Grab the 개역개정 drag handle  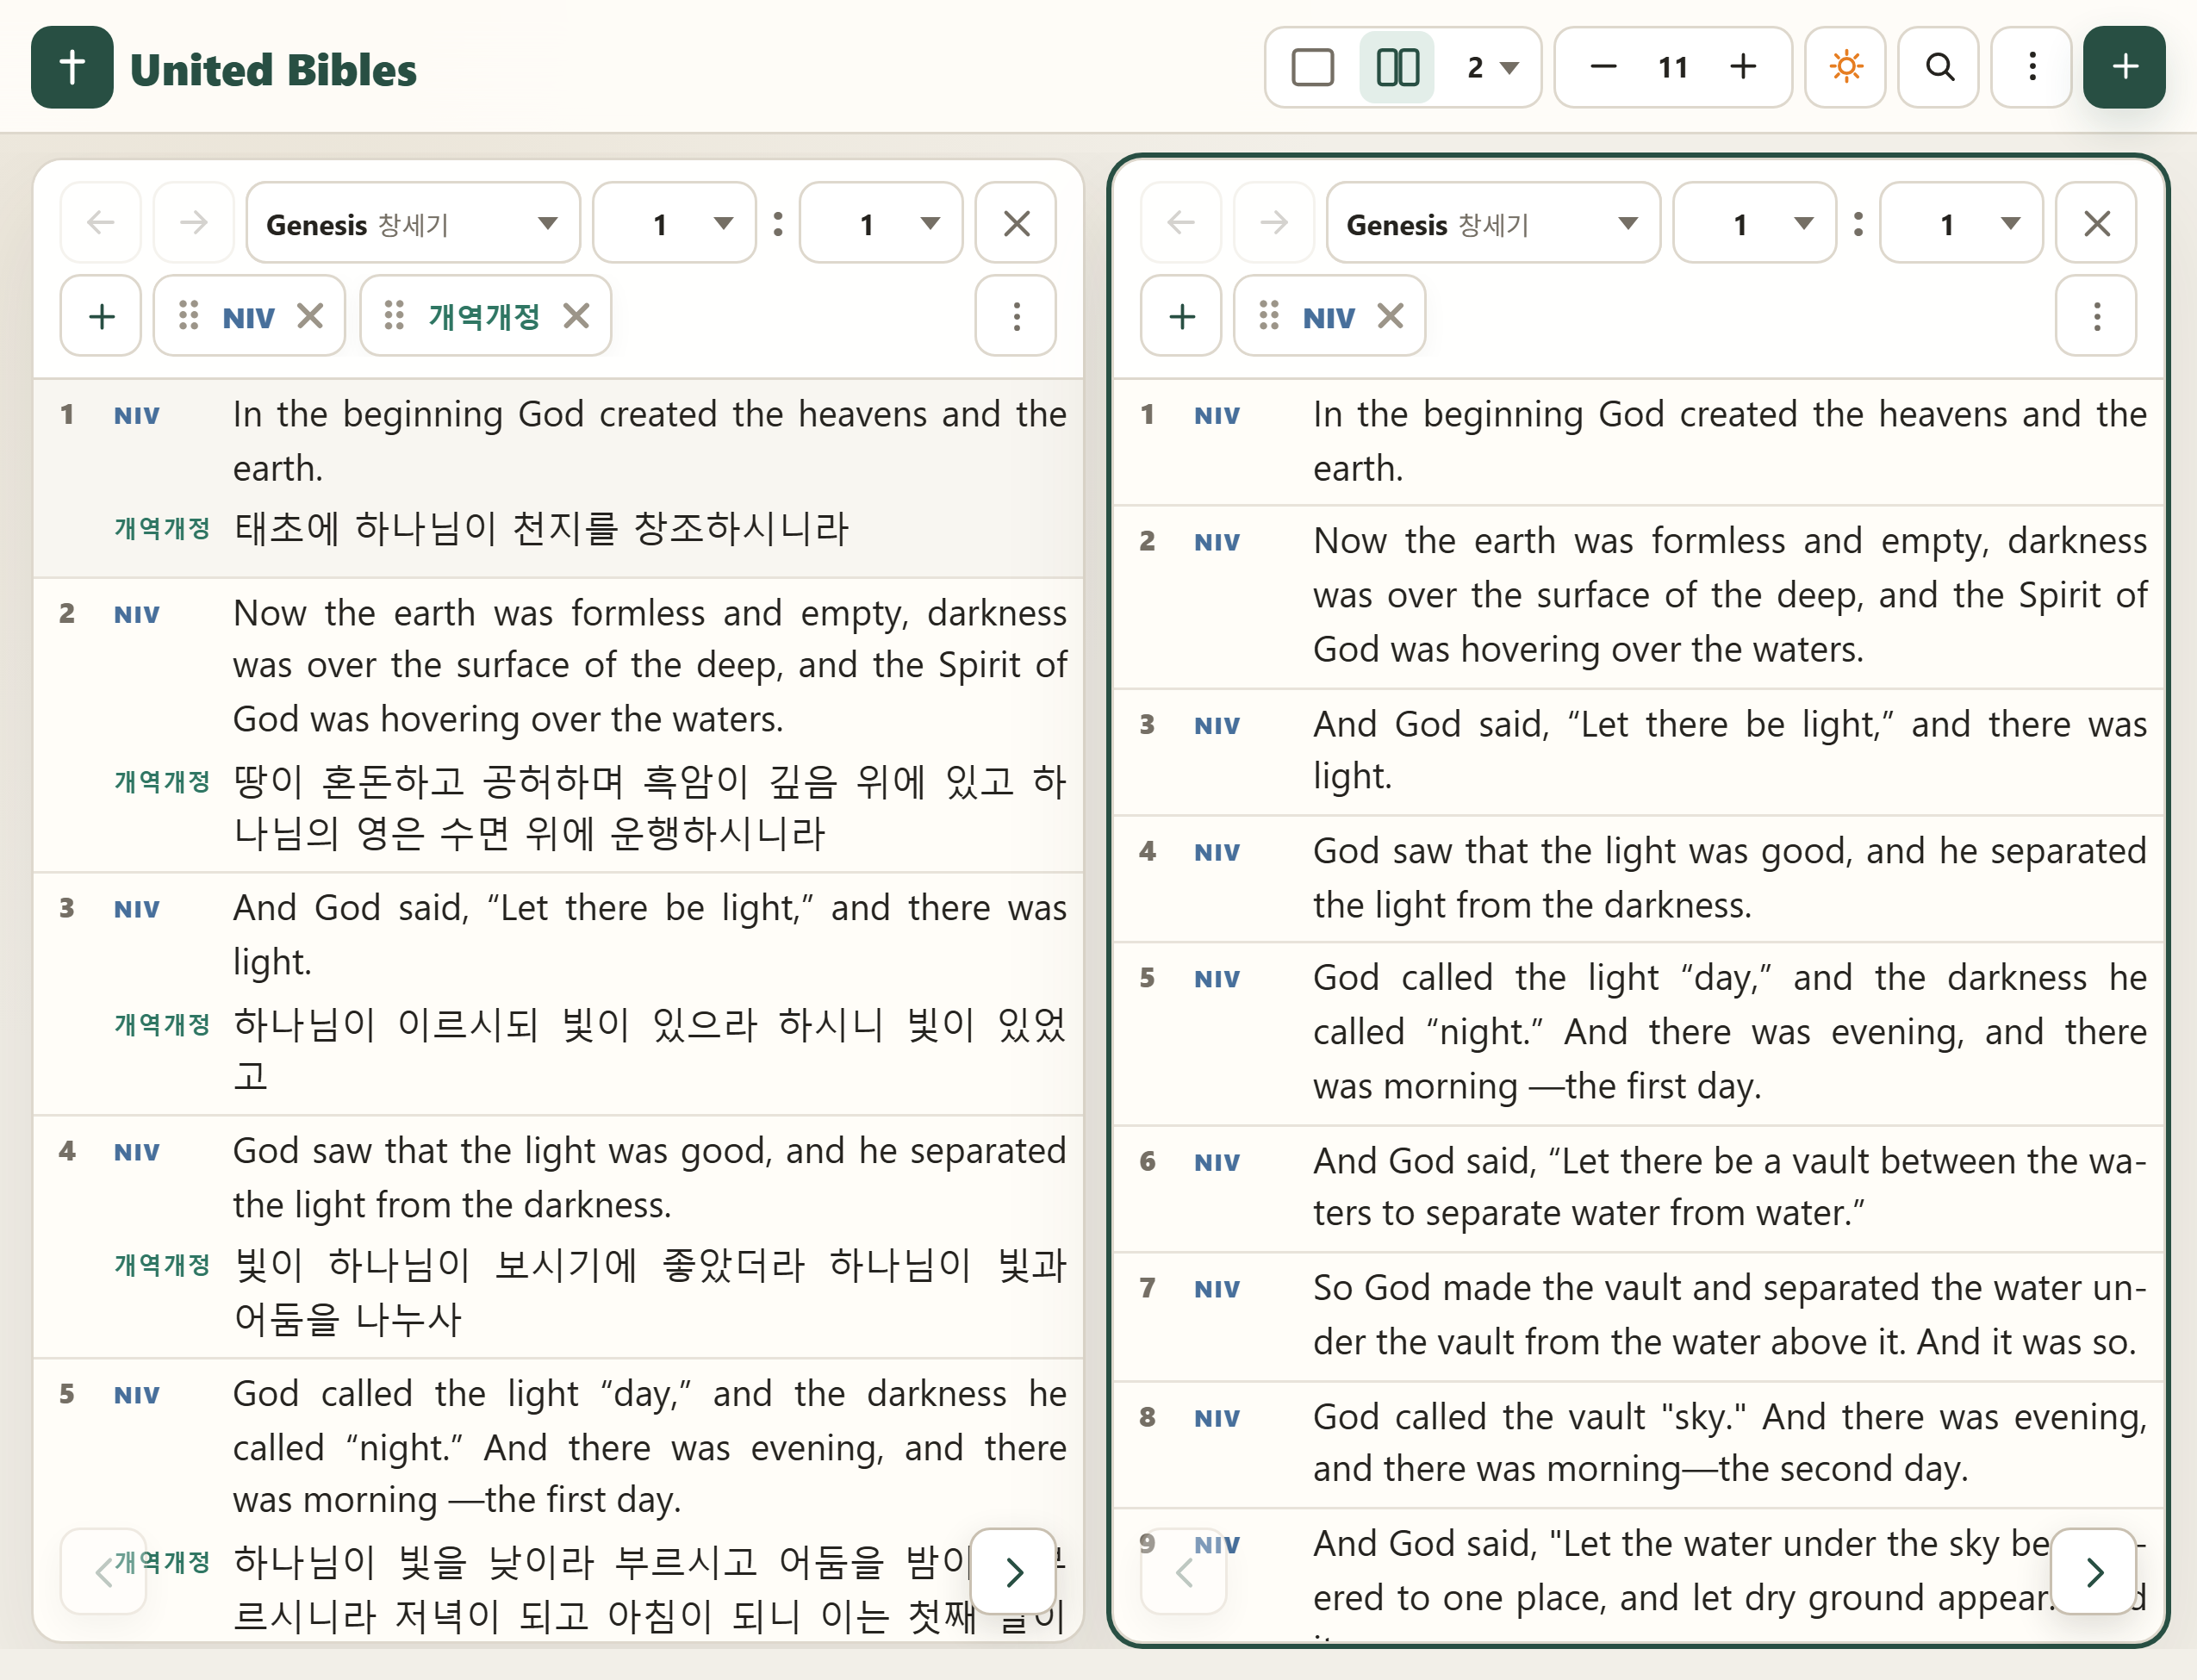[x=394, y=316]
